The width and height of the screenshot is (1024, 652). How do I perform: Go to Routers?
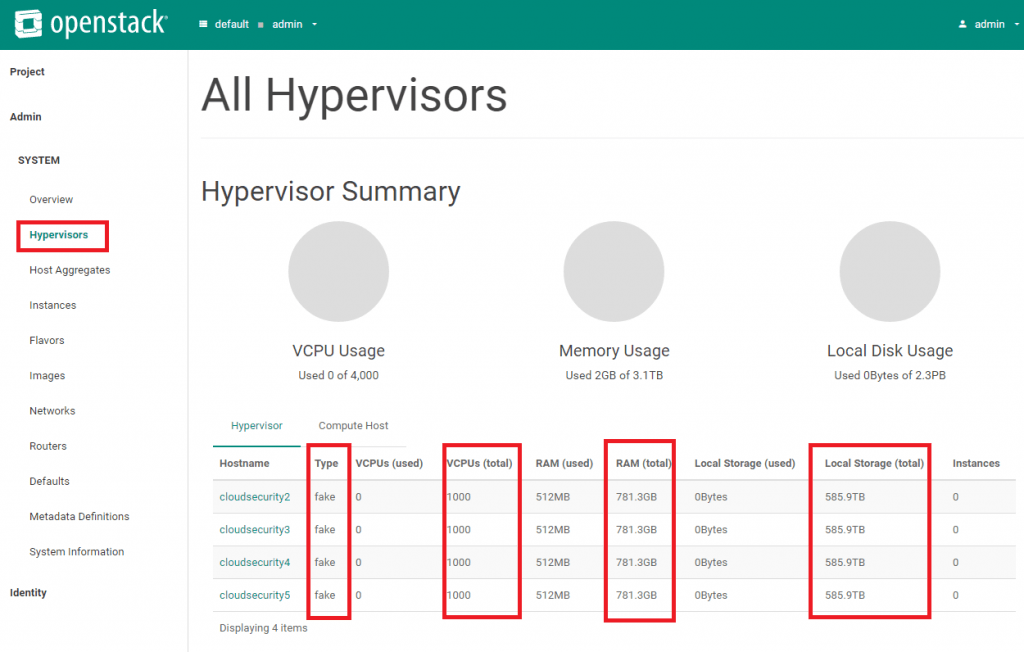[48, 446]
